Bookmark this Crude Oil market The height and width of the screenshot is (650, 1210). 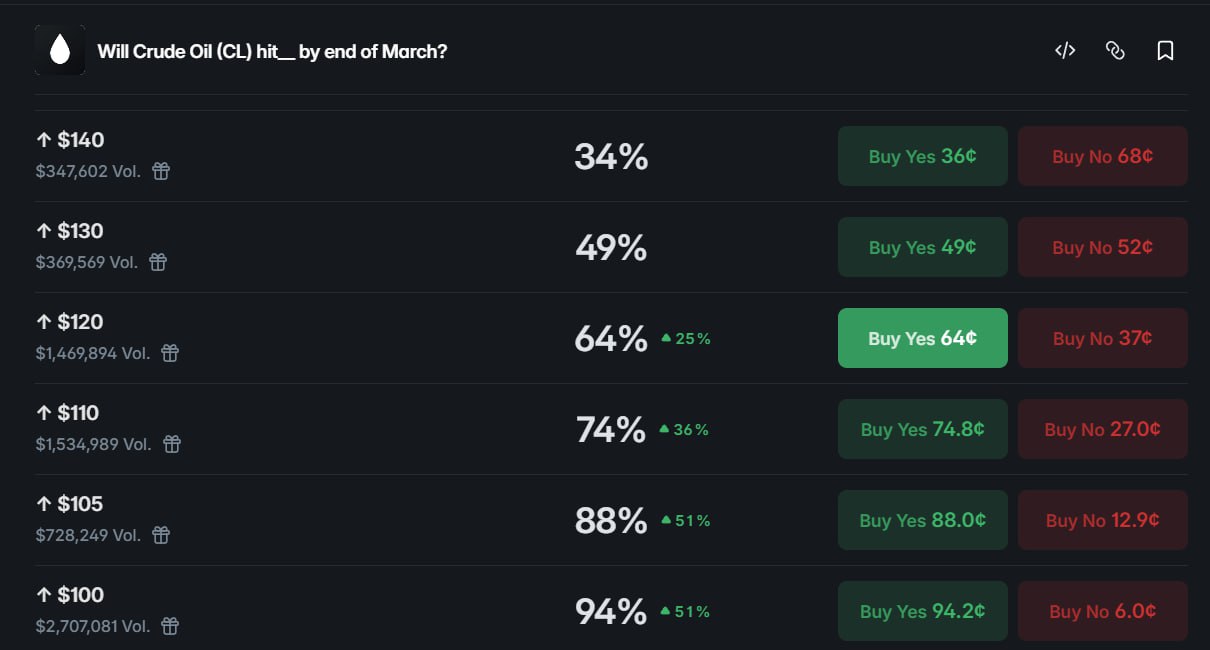(1165, 51)
